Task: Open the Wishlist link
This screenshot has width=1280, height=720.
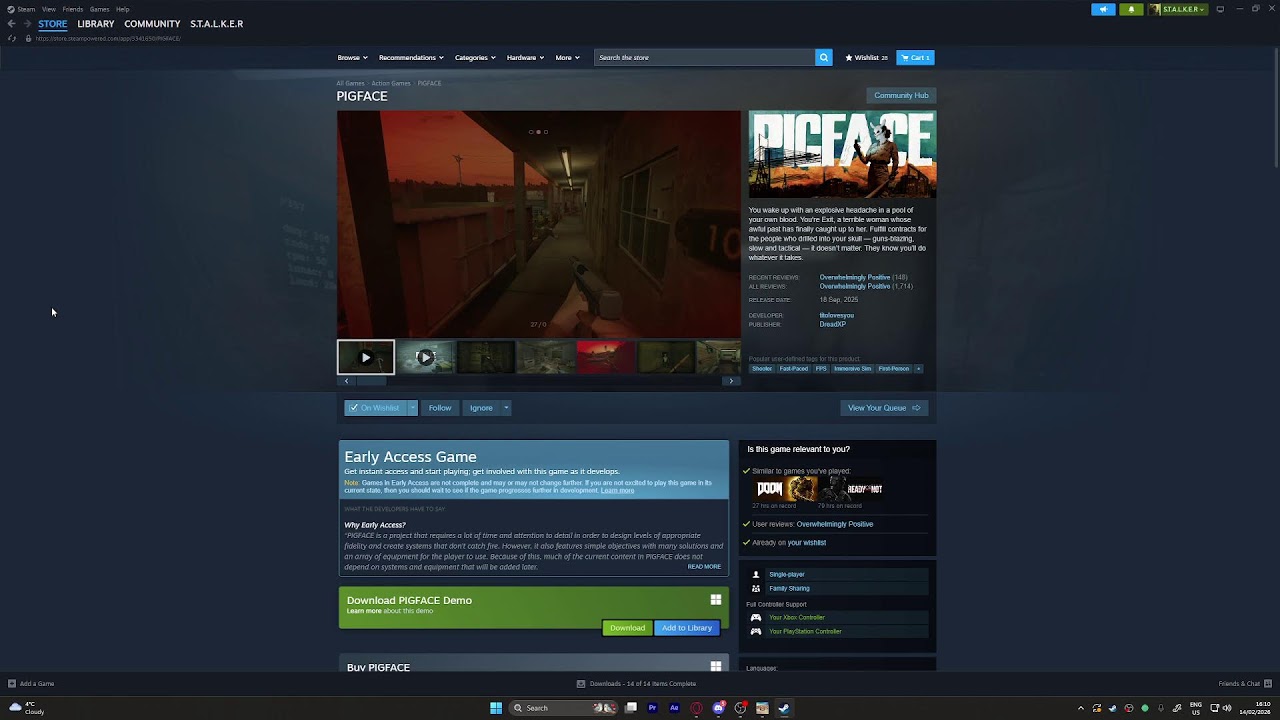Action: [866, 58]
